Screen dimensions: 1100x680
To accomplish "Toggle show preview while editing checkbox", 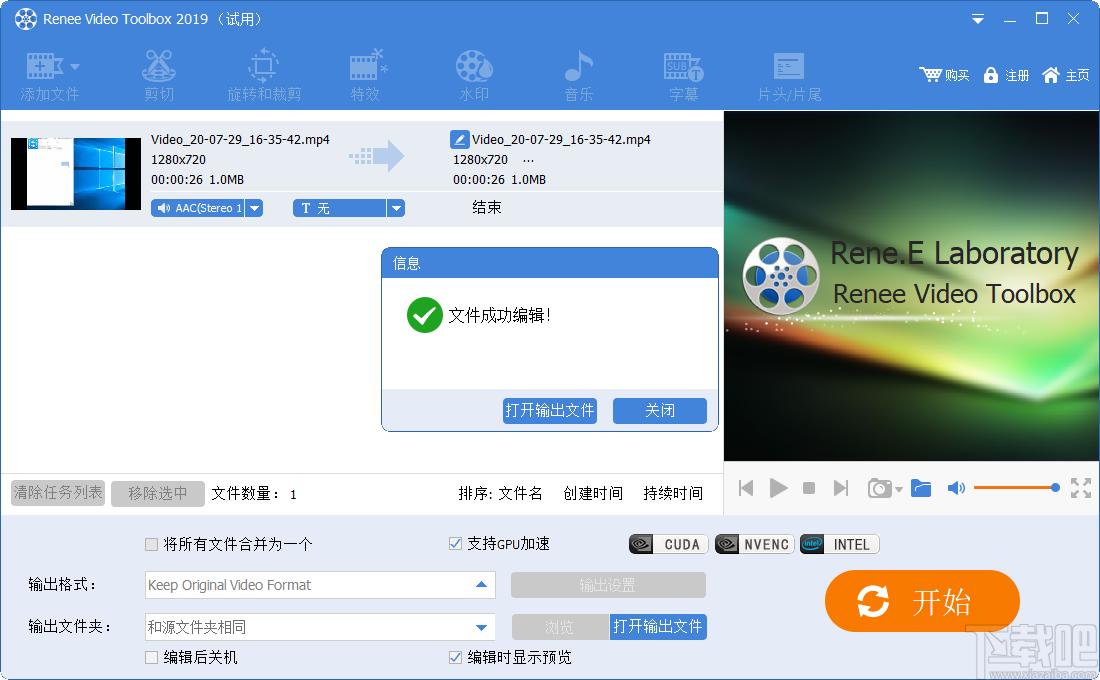I will 455,658.
